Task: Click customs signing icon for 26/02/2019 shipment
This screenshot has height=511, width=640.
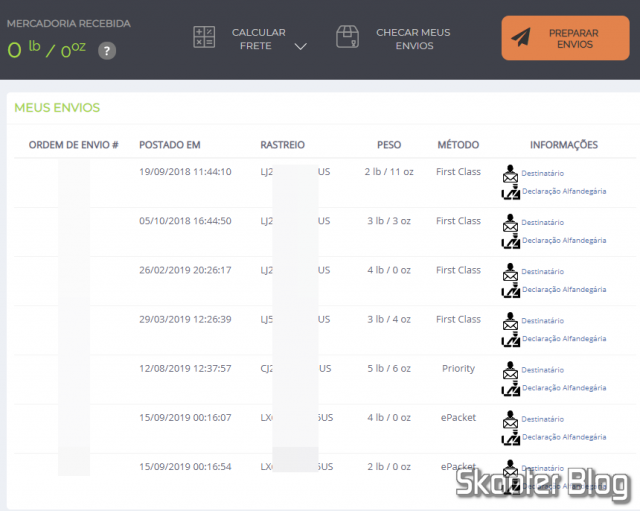Action: [511, 290]
